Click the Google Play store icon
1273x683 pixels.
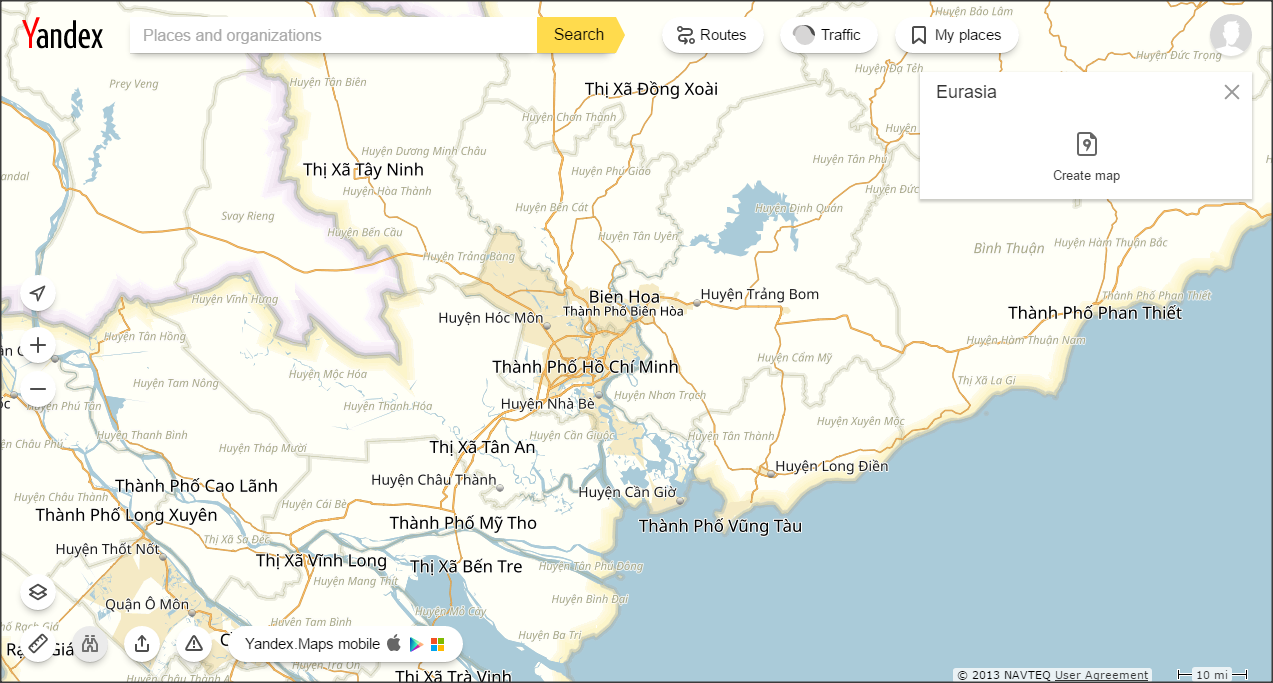pos(416,644)
